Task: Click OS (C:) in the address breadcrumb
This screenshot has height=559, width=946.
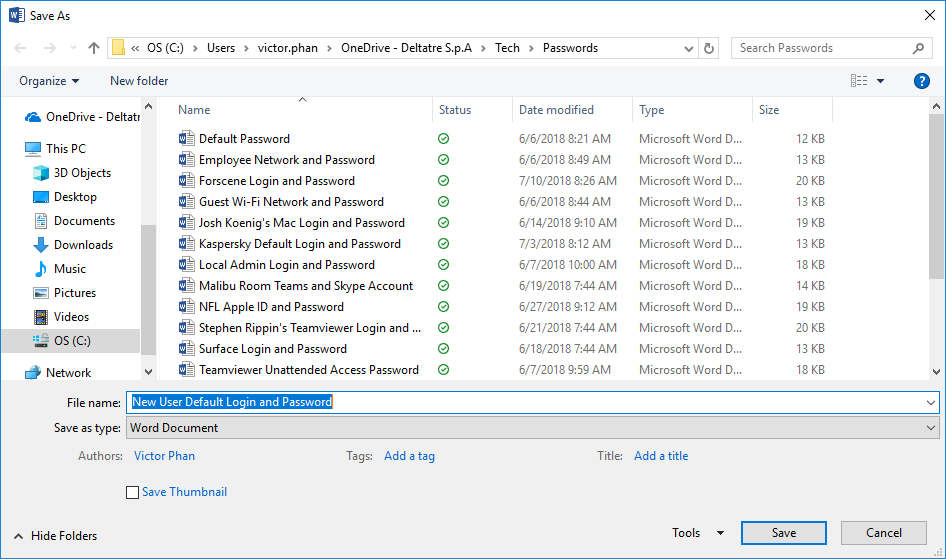Action: (x=165, y=48)
